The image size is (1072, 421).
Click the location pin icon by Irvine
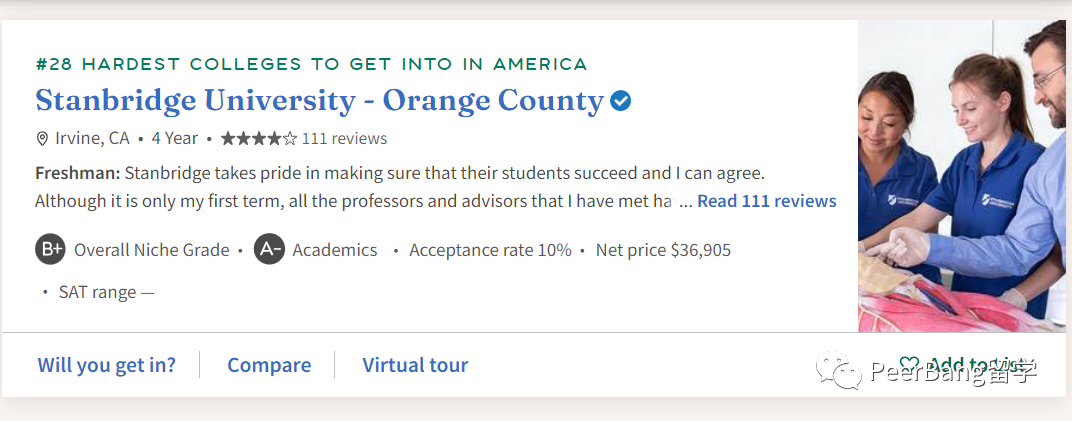42,138
